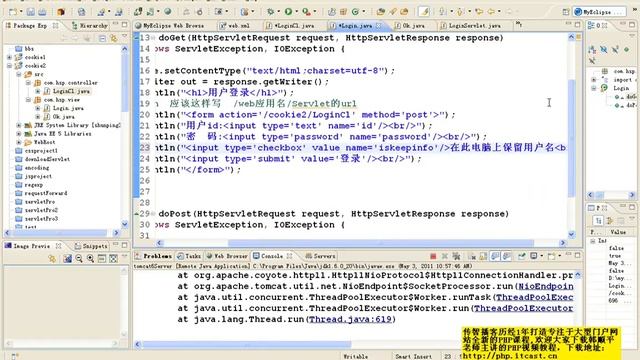Close the Login.java editor tab
Screen dimensions: 640x360
point(378,25)
